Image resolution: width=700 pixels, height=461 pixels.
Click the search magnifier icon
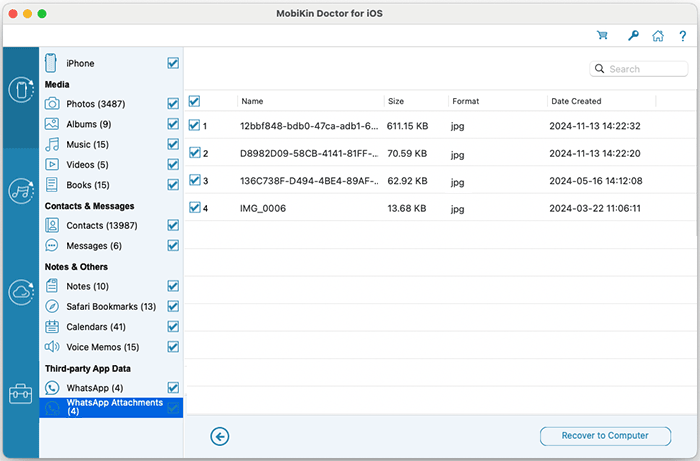pyautogui.click(x=600, y=69)
